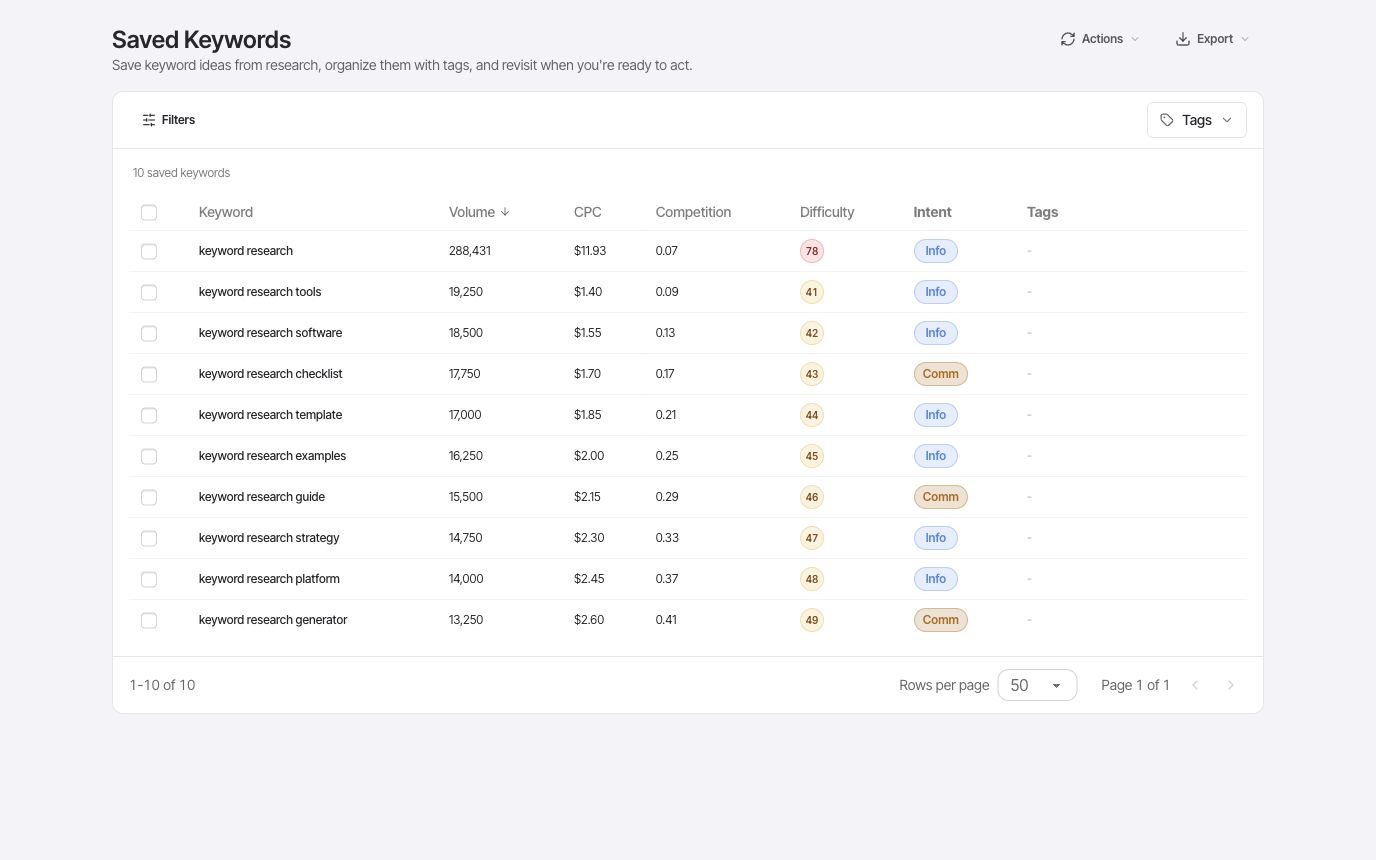Tick the 'keyword research platform' checkbox
1376x860 pixels.
[149, 579]
